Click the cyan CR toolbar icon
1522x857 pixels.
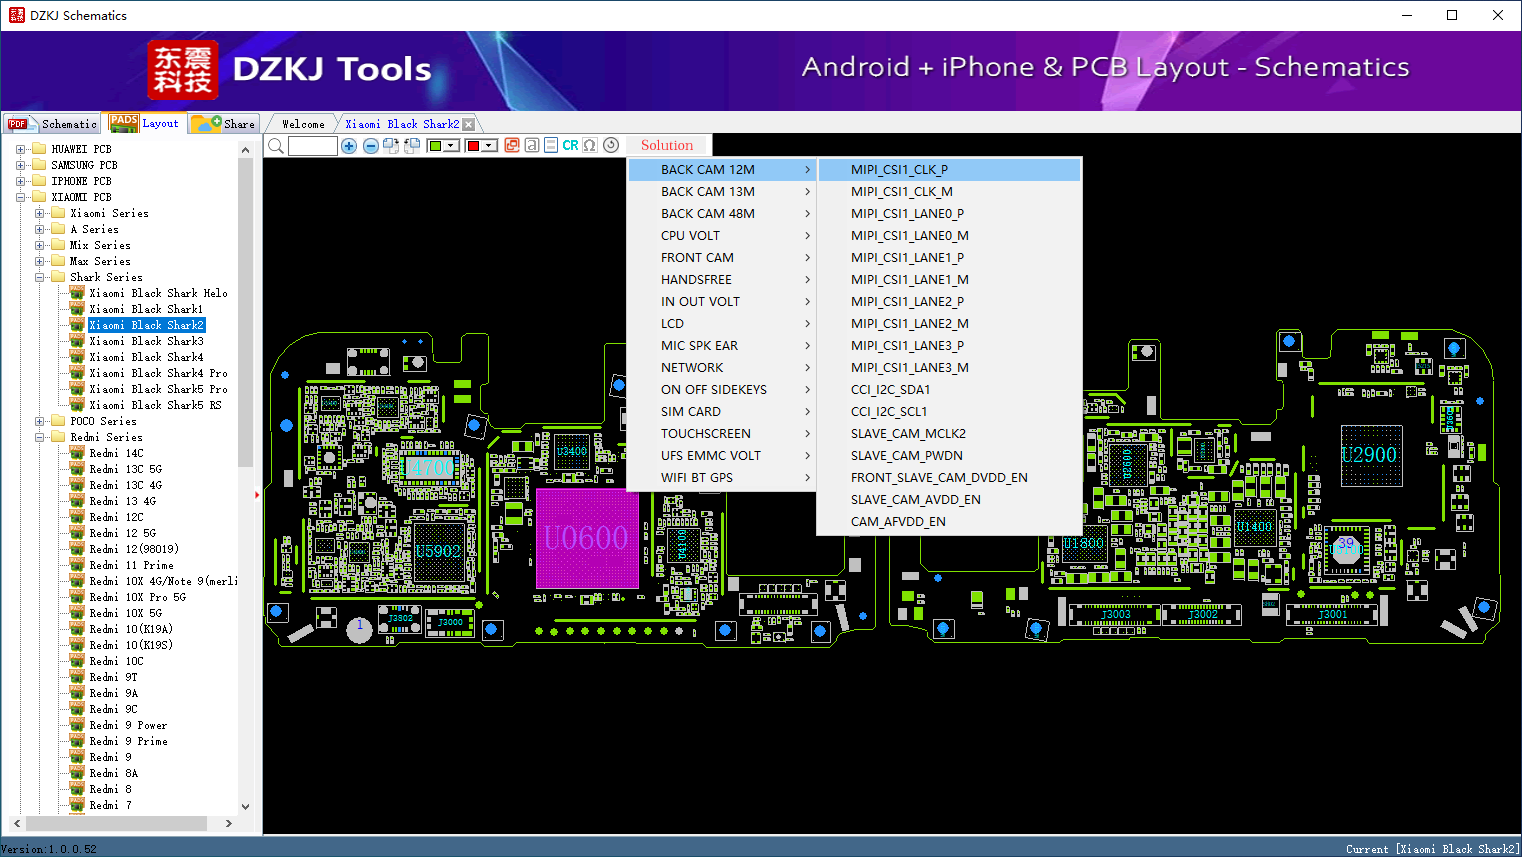pos(570,145)
